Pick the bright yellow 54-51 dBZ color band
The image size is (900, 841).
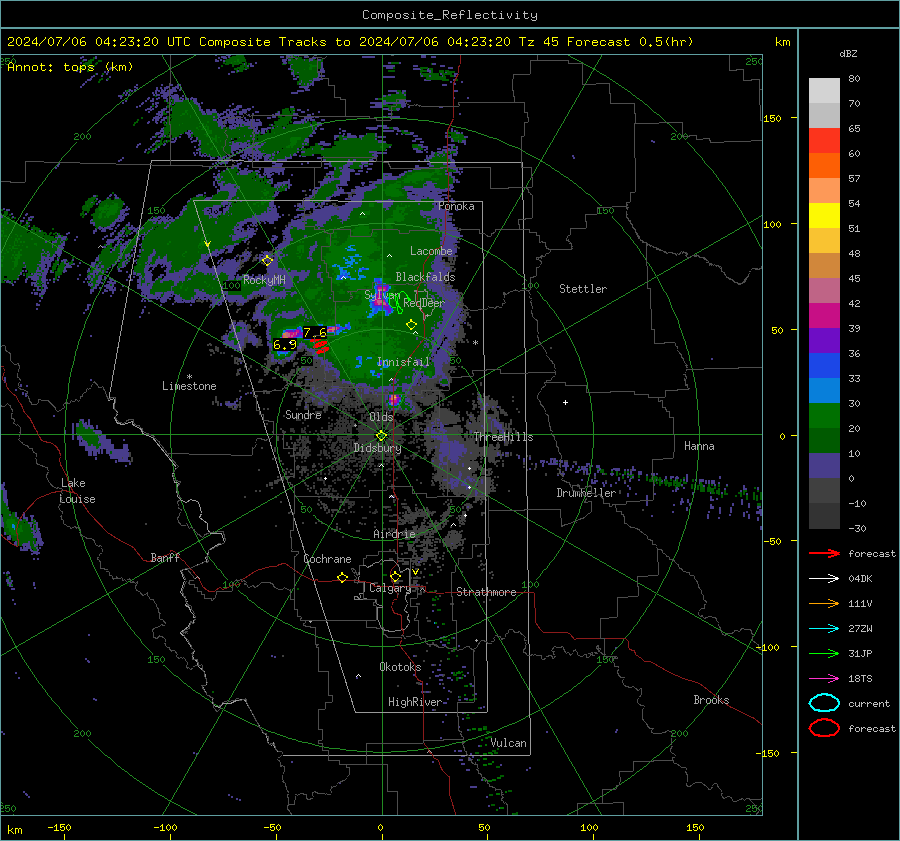[x=824, y=216]
